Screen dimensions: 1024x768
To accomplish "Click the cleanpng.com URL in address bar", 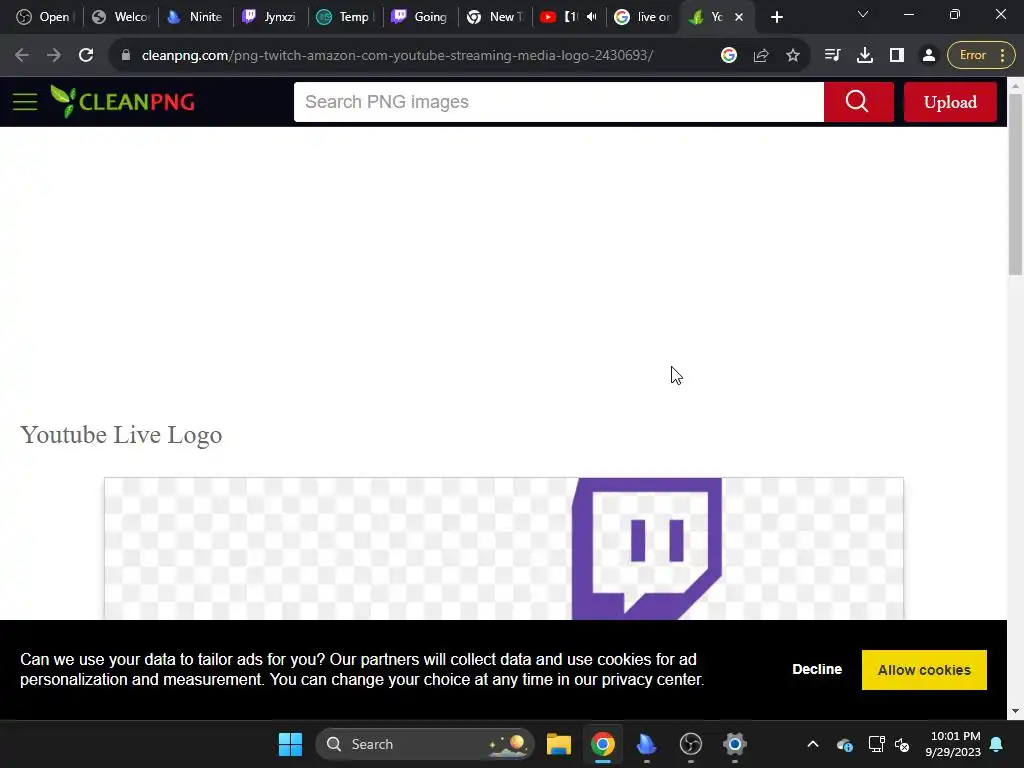I will (x=397, y=56).
